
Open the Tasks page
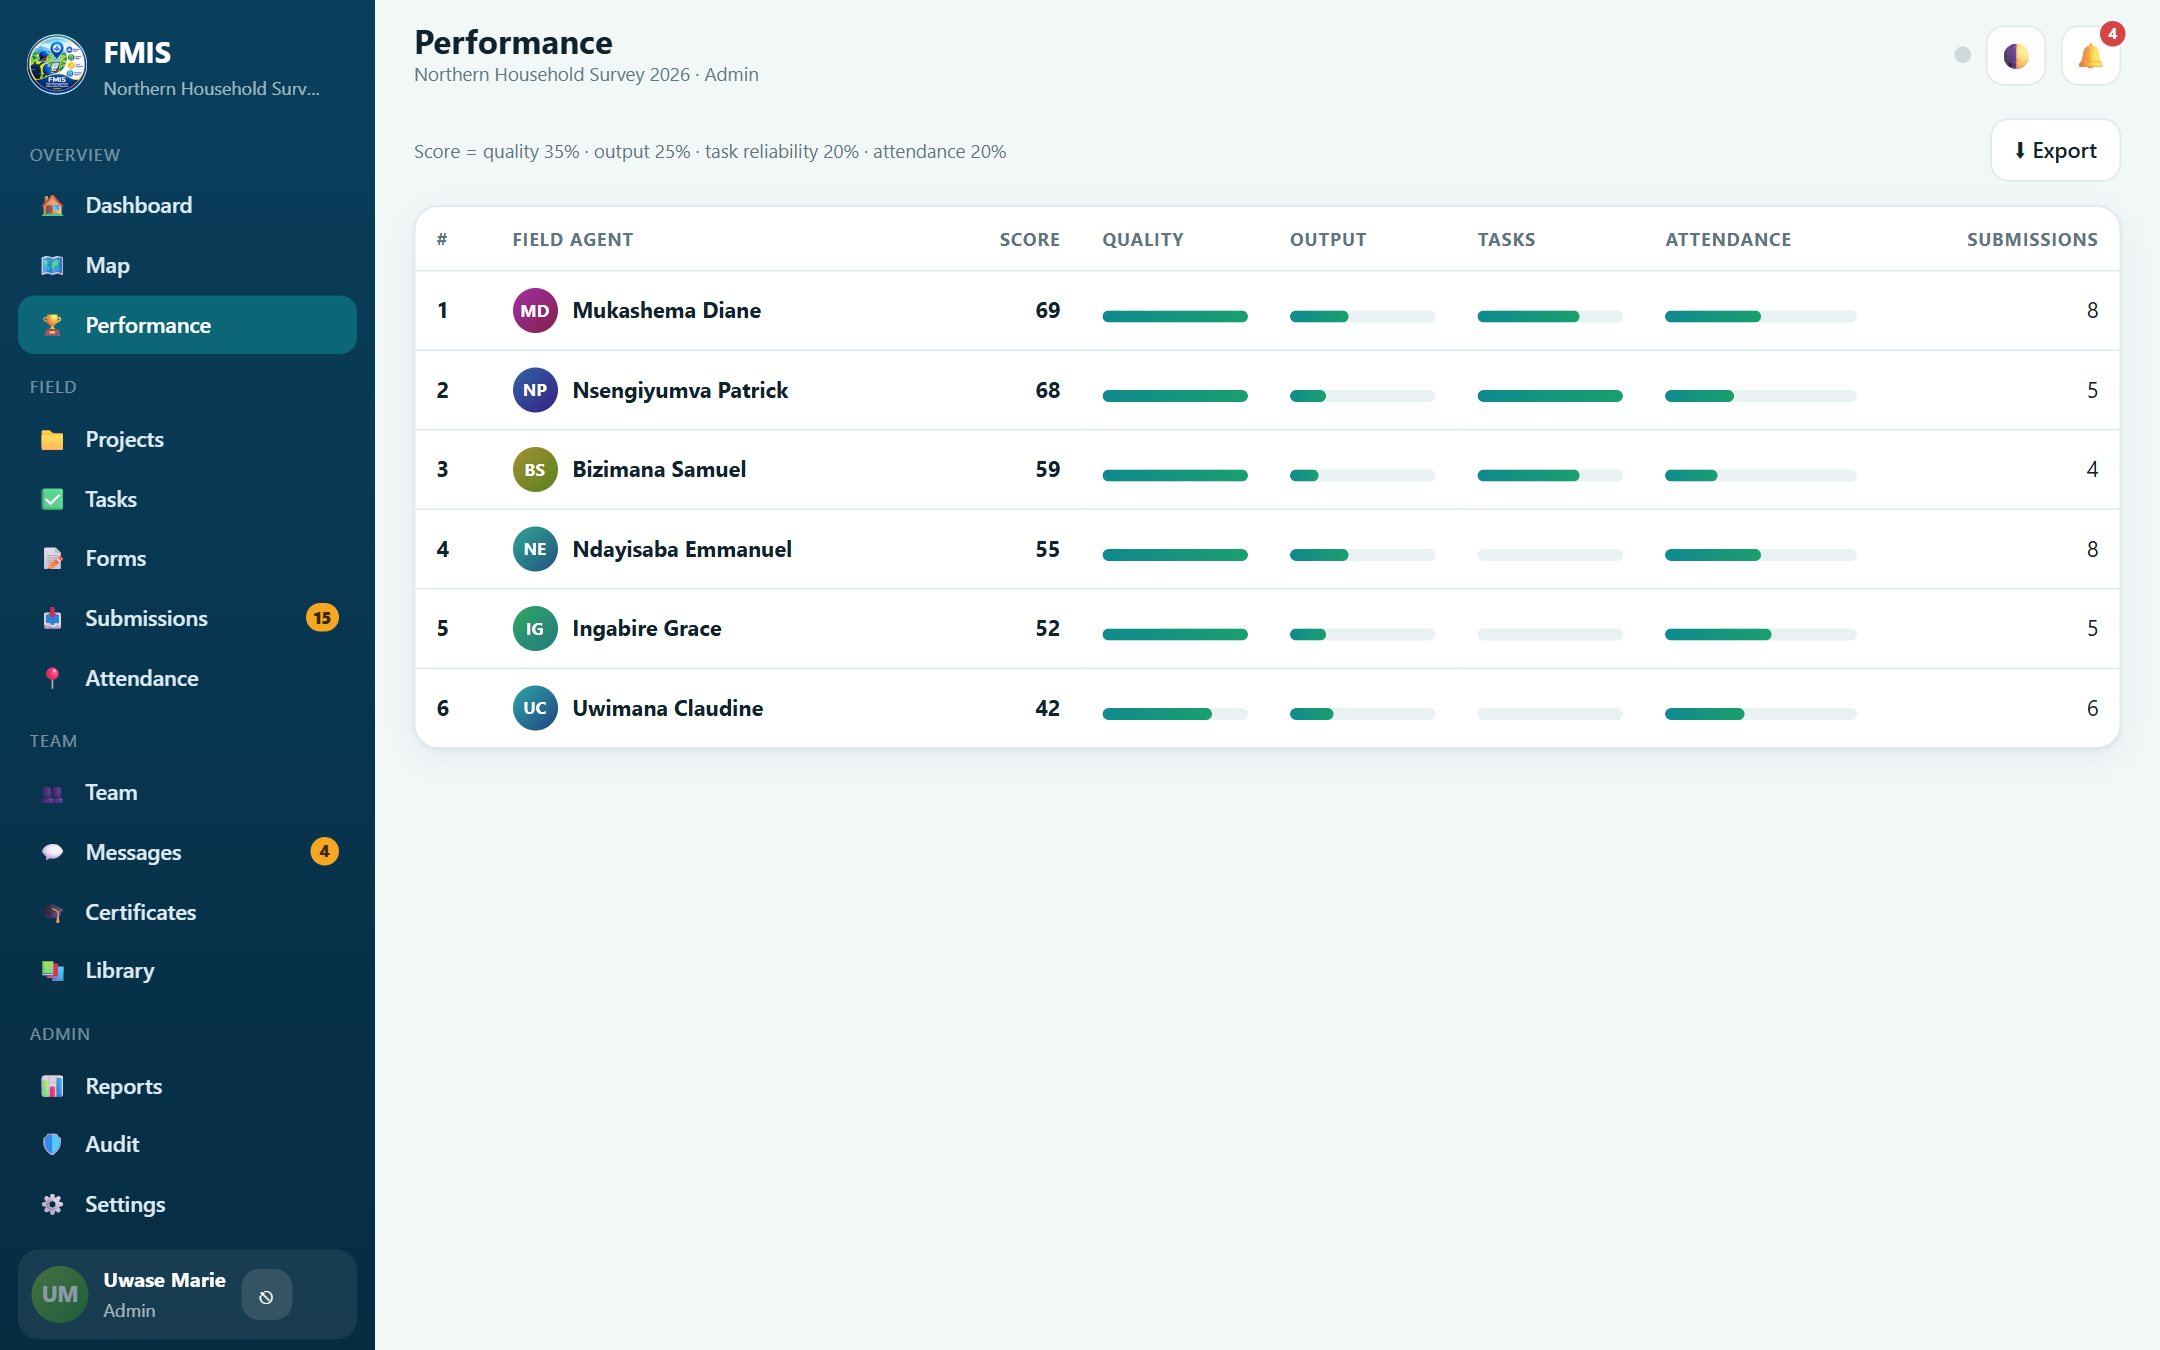[x=187, y=499]
